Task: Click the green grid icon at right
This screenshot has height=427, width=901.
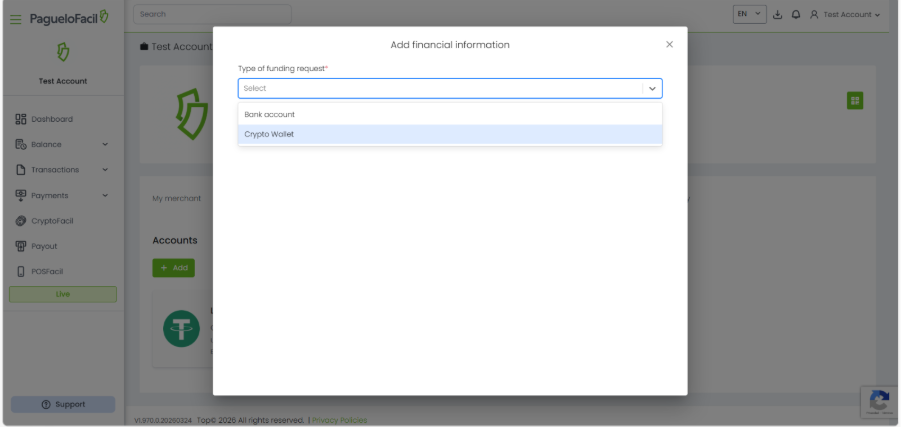Action: click(854, 100)
